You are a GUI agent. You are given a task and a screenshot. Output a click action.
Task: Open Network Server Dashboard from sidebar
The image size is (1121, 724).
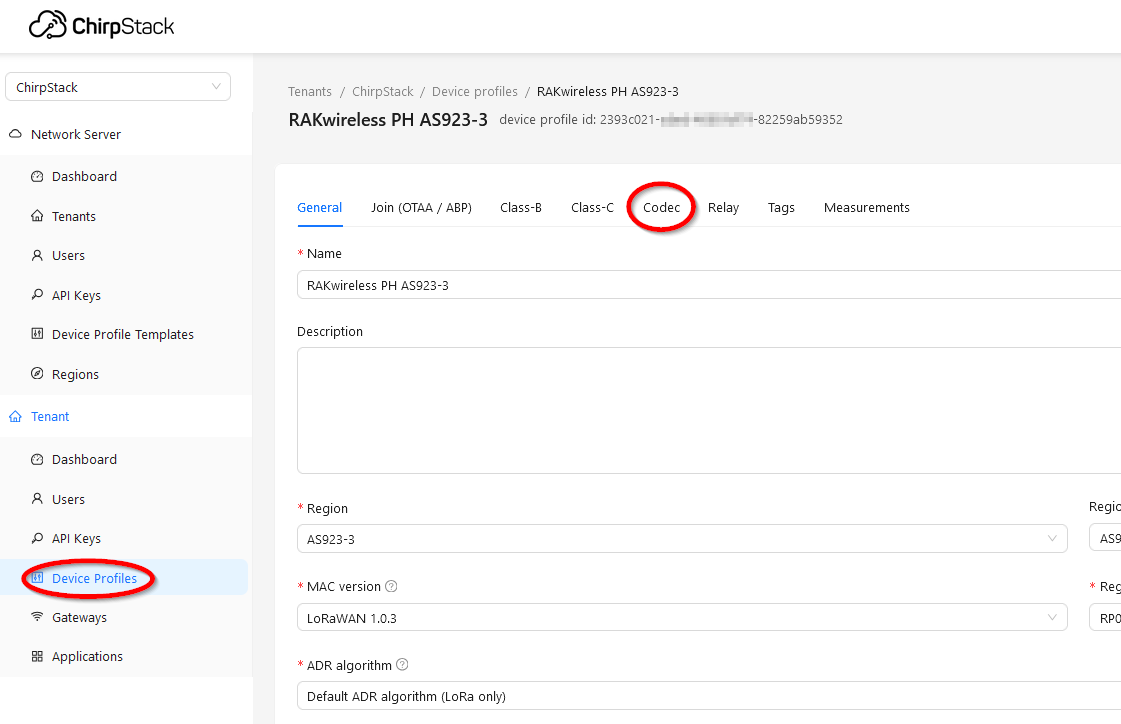84,177
